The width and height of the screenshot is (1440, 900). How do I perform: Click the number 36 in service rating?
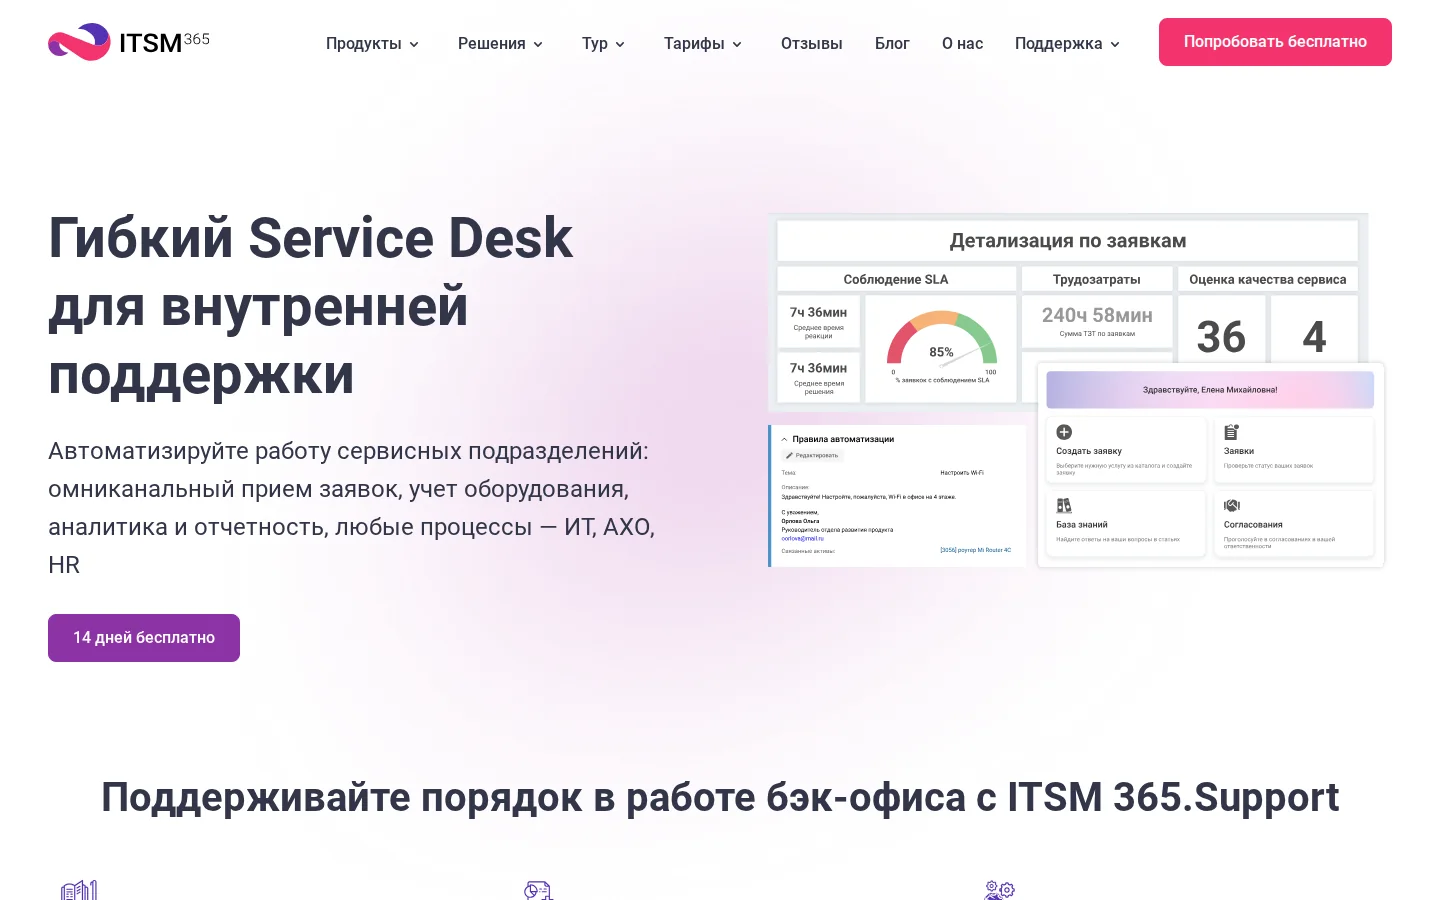coord(1221,337)
